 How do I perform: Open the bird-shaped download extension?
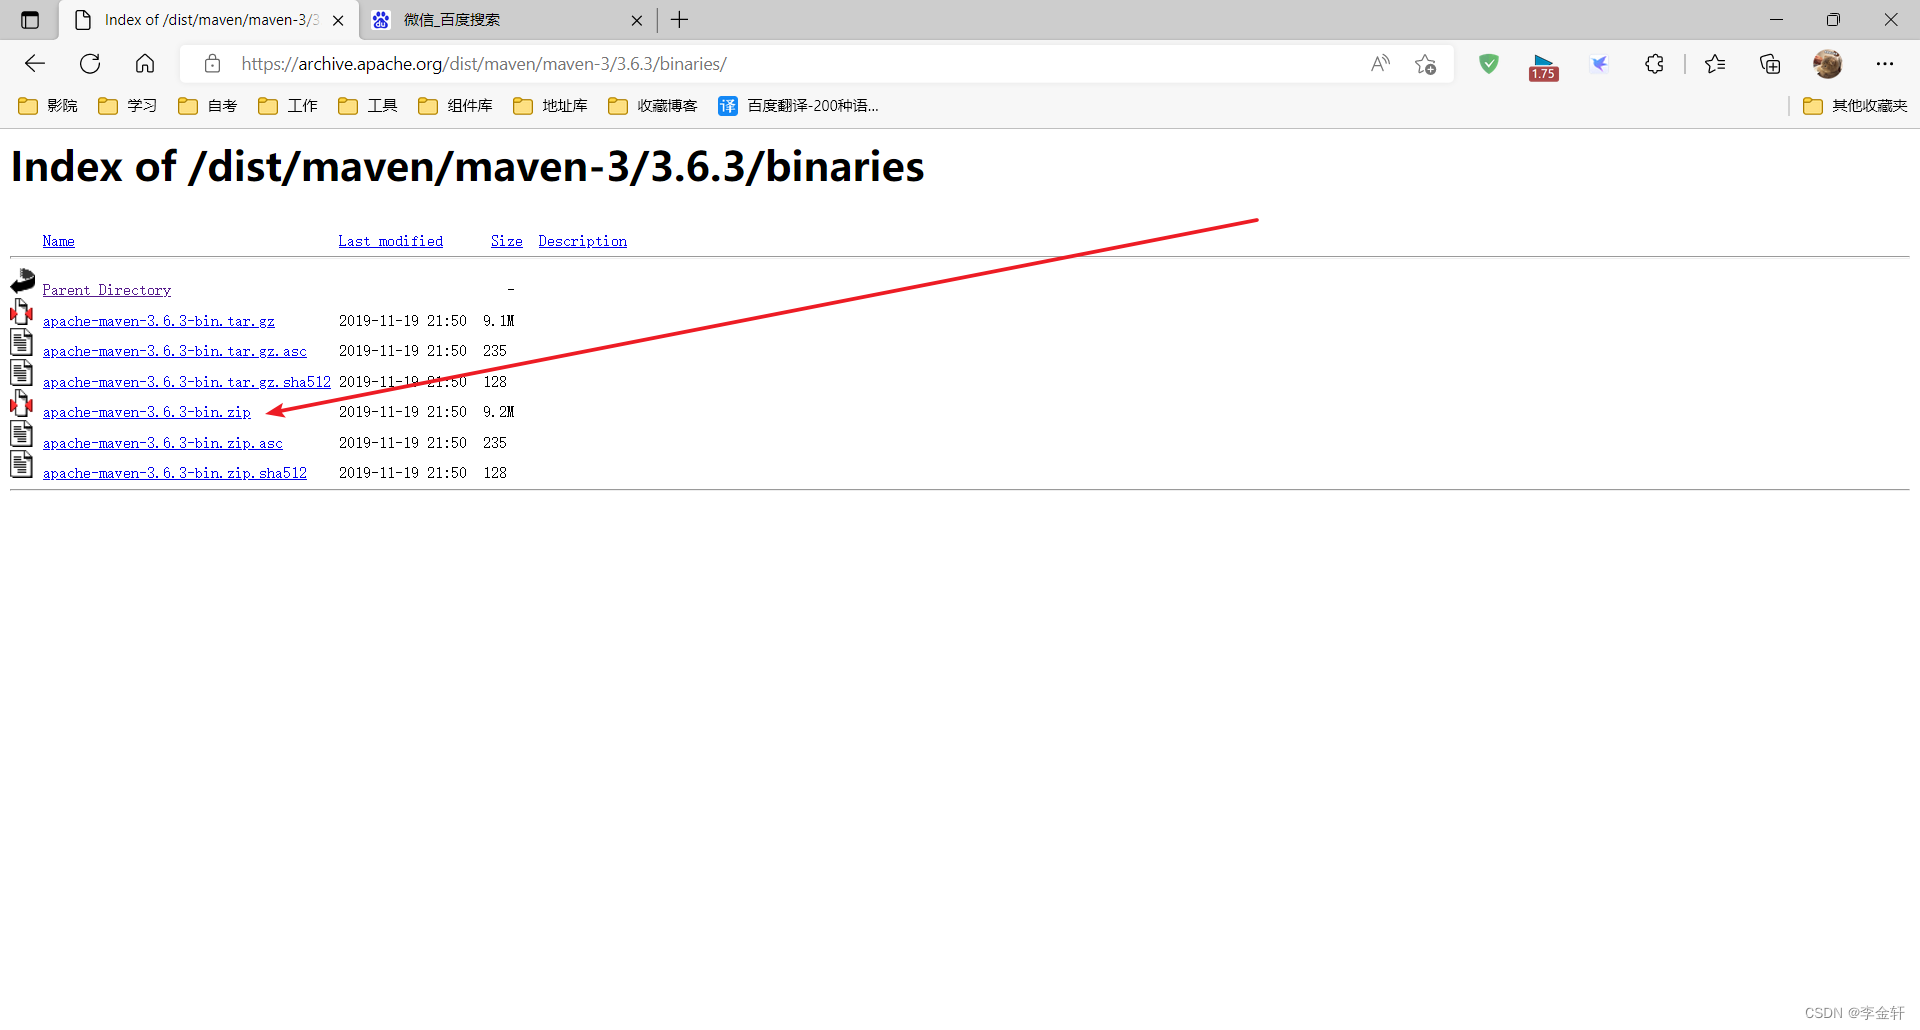click(x=1599, y=63)
